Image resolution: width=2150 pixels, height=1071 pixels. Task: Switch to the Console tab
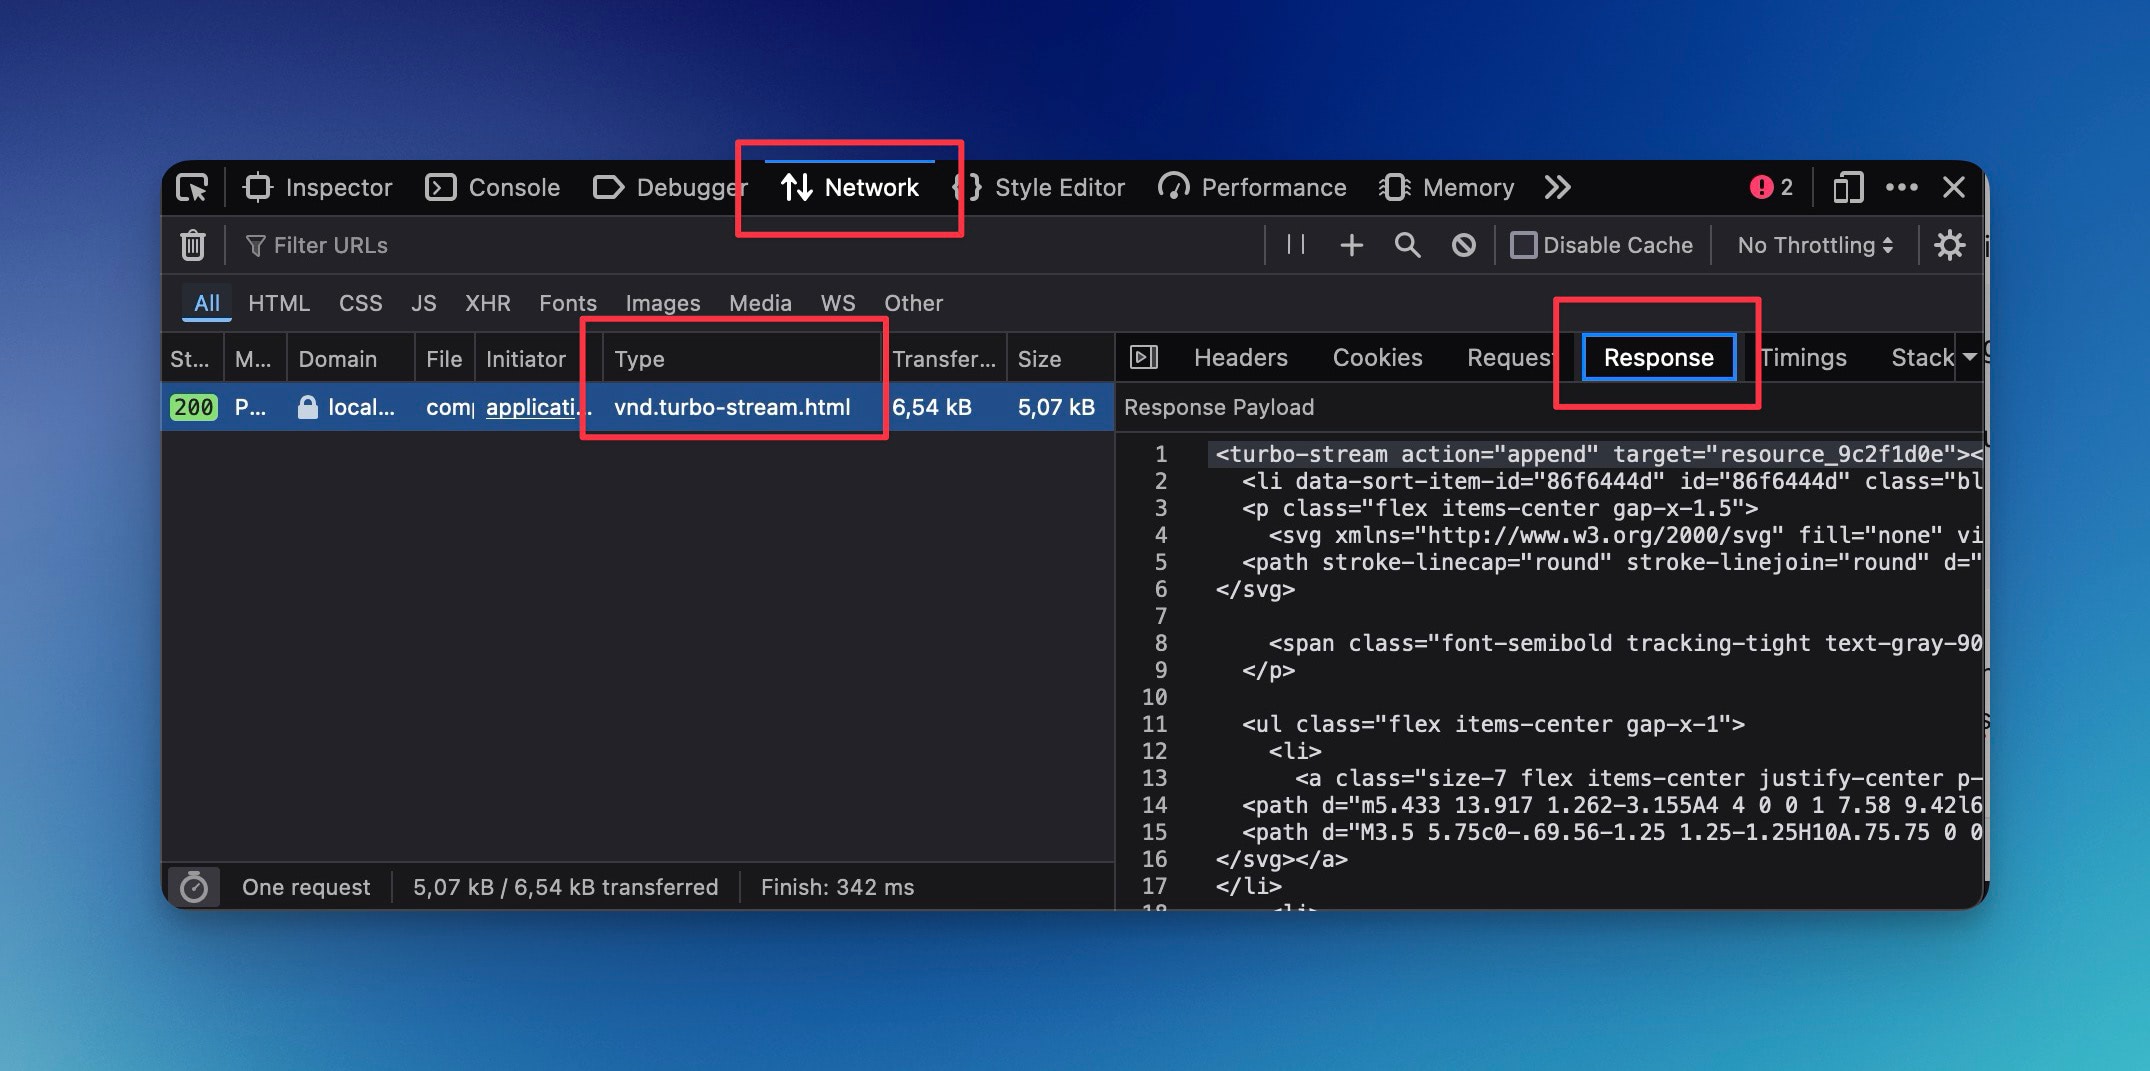tap(493, 188)
